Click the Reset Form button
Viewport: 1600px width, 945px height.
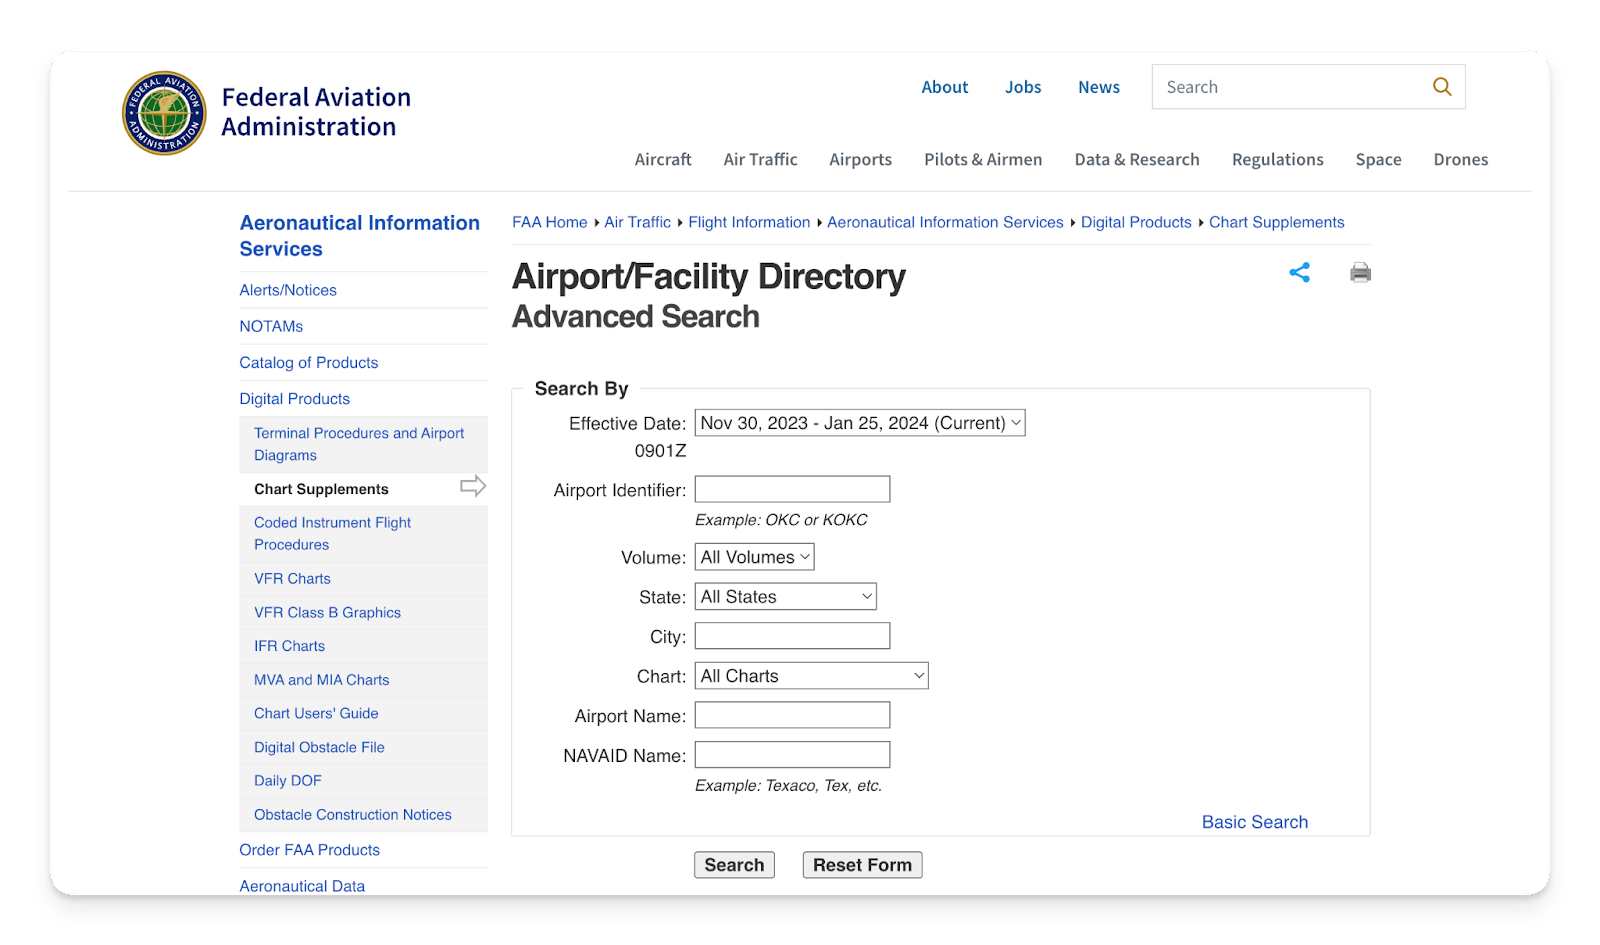pyautogui.click(x=862, y=865)
